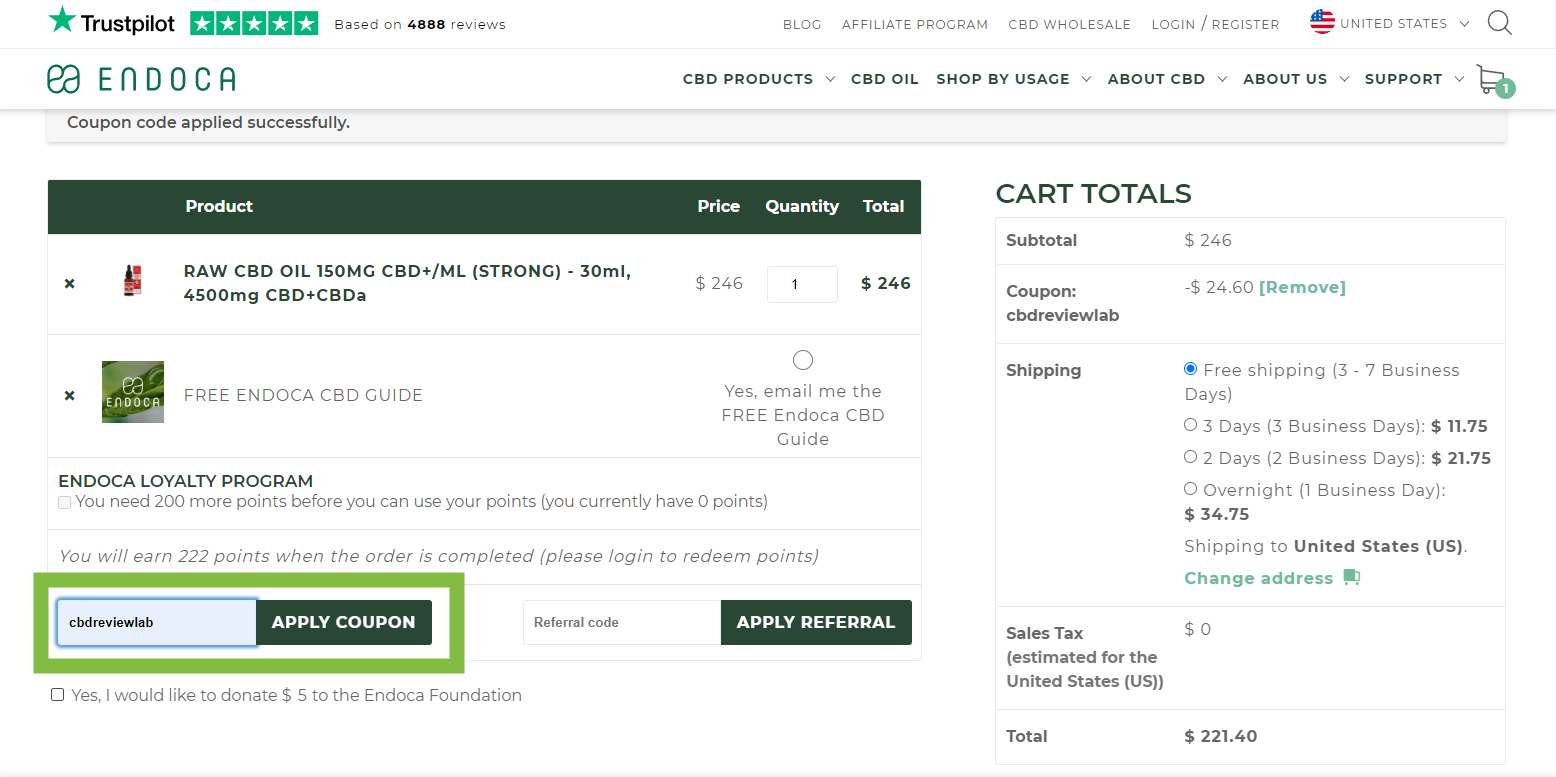This screenshot has height=777, width=1556.
Task: Click the Apply Coupon button
Action: 344,622
